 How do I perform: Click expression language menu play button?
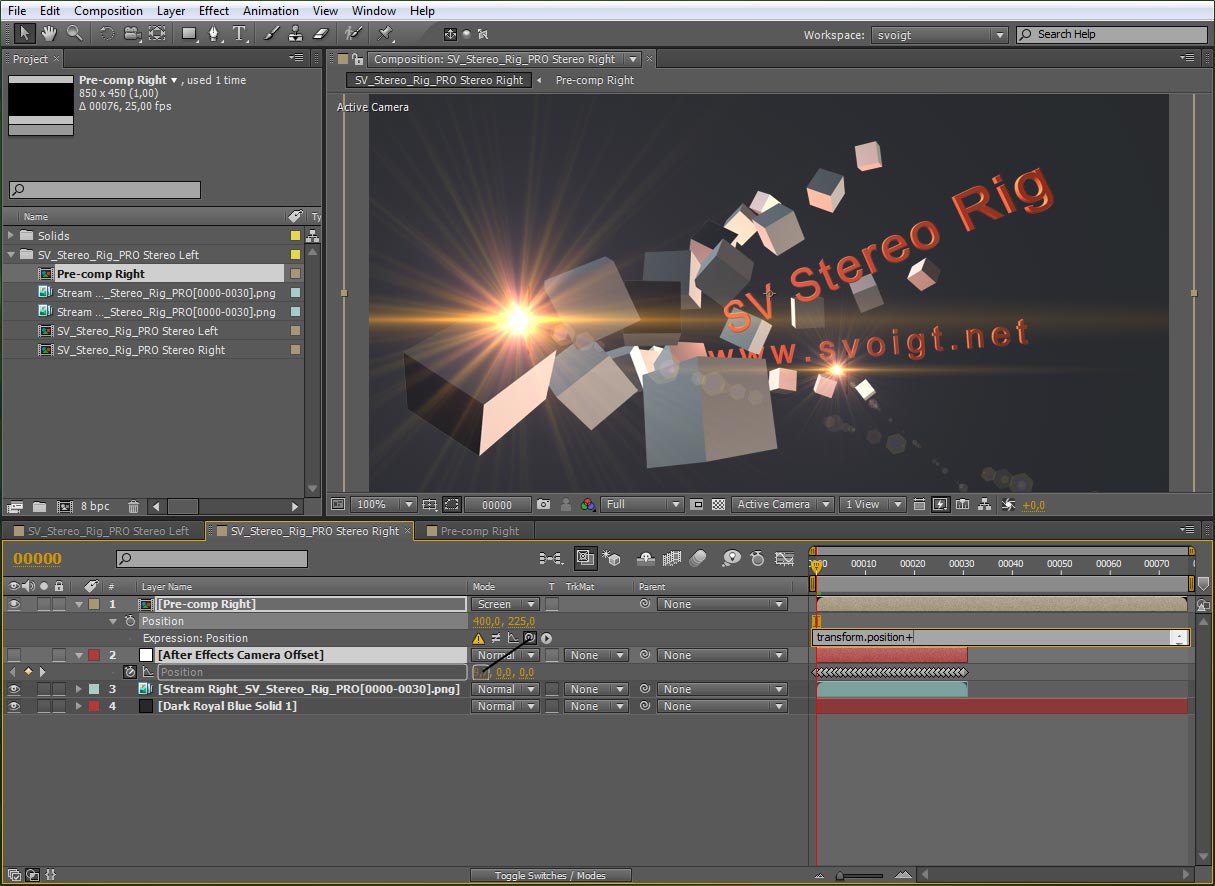pyautogui.click(x=547, y=638)
